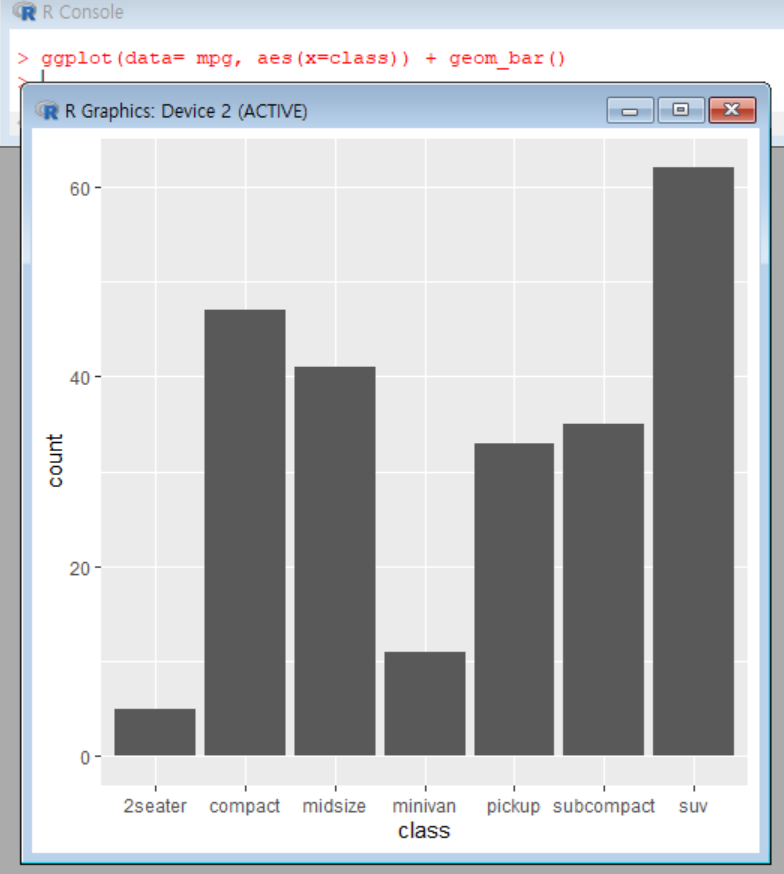Image resolution: width=784 pixels, height=874 pixels.
Task: Click the minivan axis label
Action: tap(424, 806)
